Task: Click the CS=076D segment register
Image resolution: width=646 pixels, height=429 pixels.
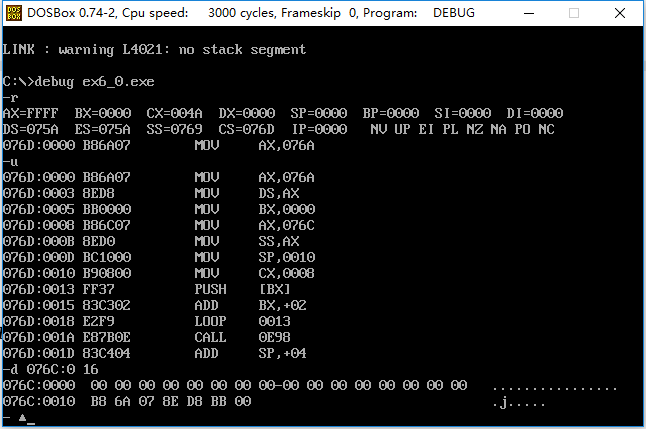Action: point(246,129)
